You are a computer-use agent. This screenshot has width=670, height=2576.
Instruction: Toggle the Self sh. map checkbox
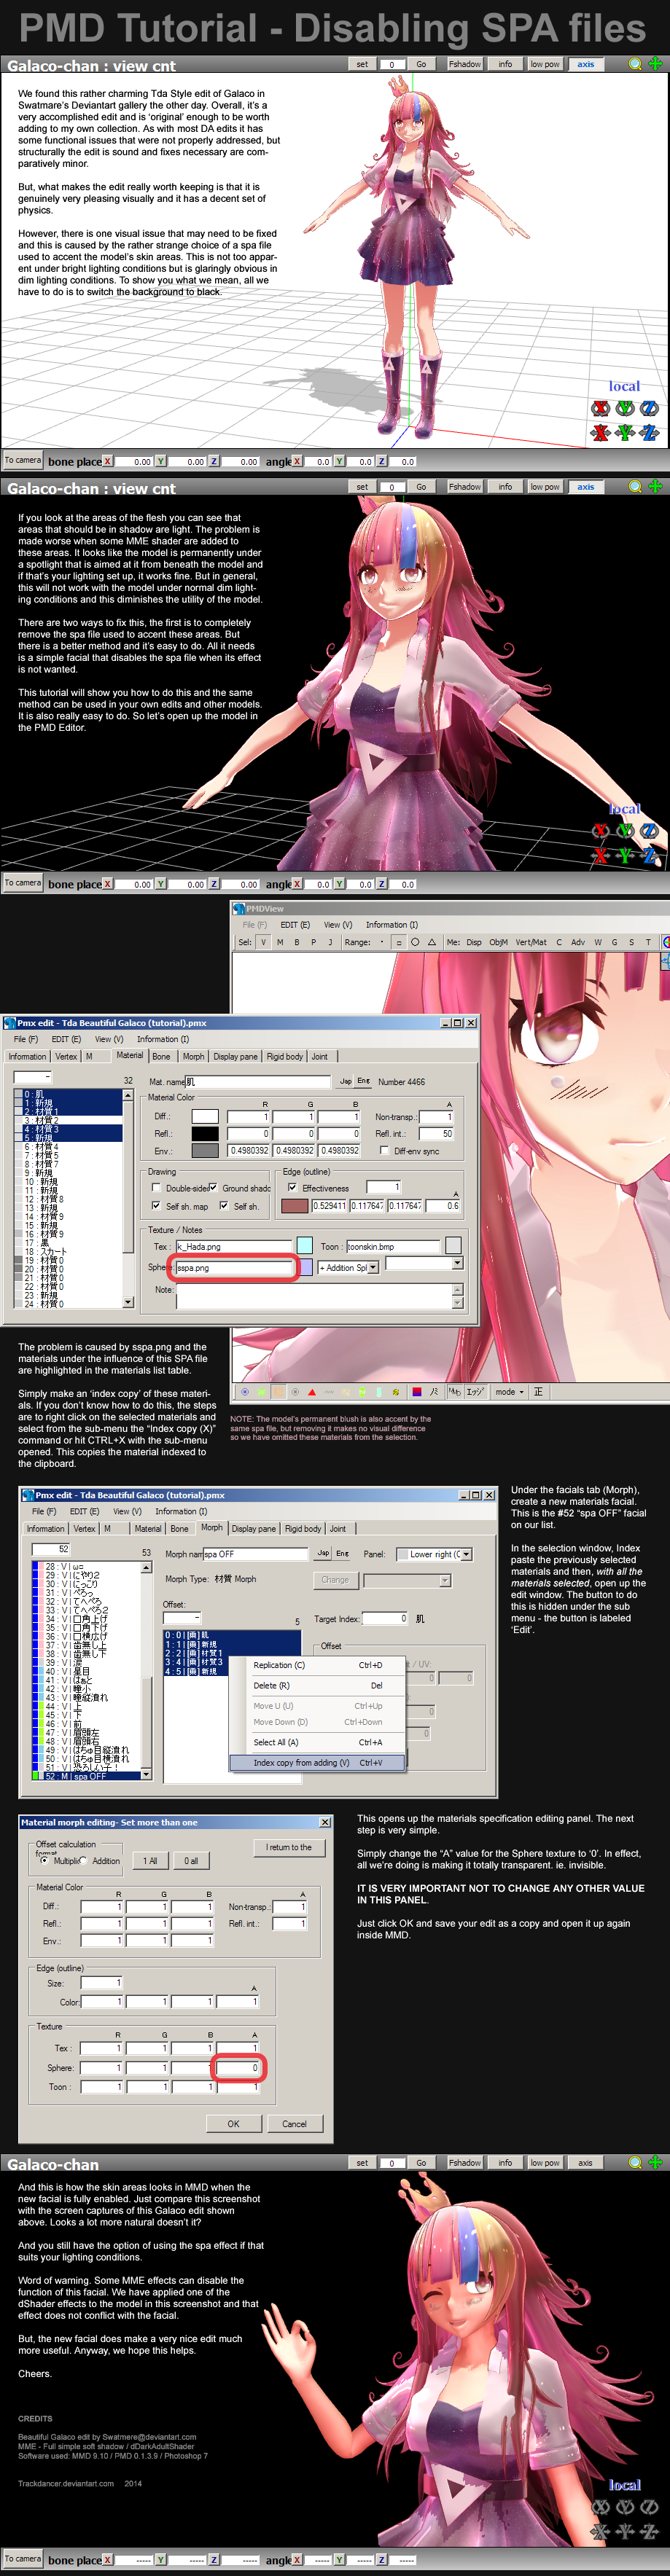point(156,1205)
